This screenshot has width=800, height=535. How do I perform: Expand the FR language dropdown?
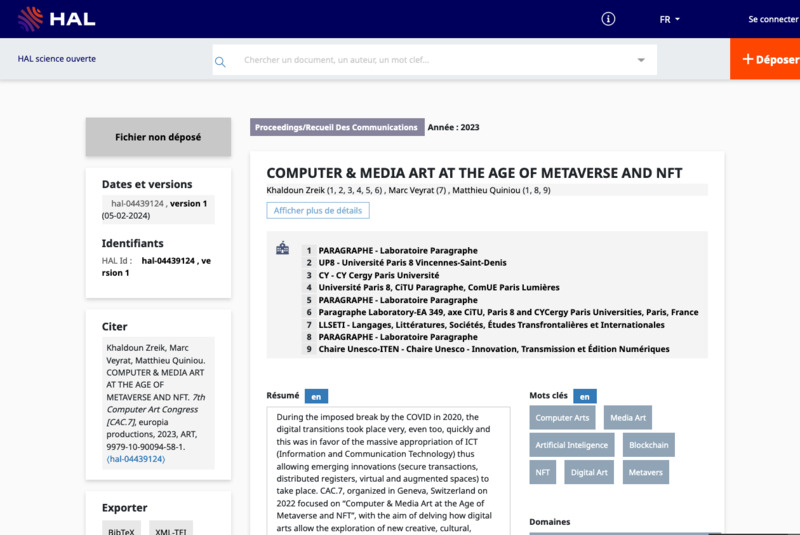[x=669, y=19]
